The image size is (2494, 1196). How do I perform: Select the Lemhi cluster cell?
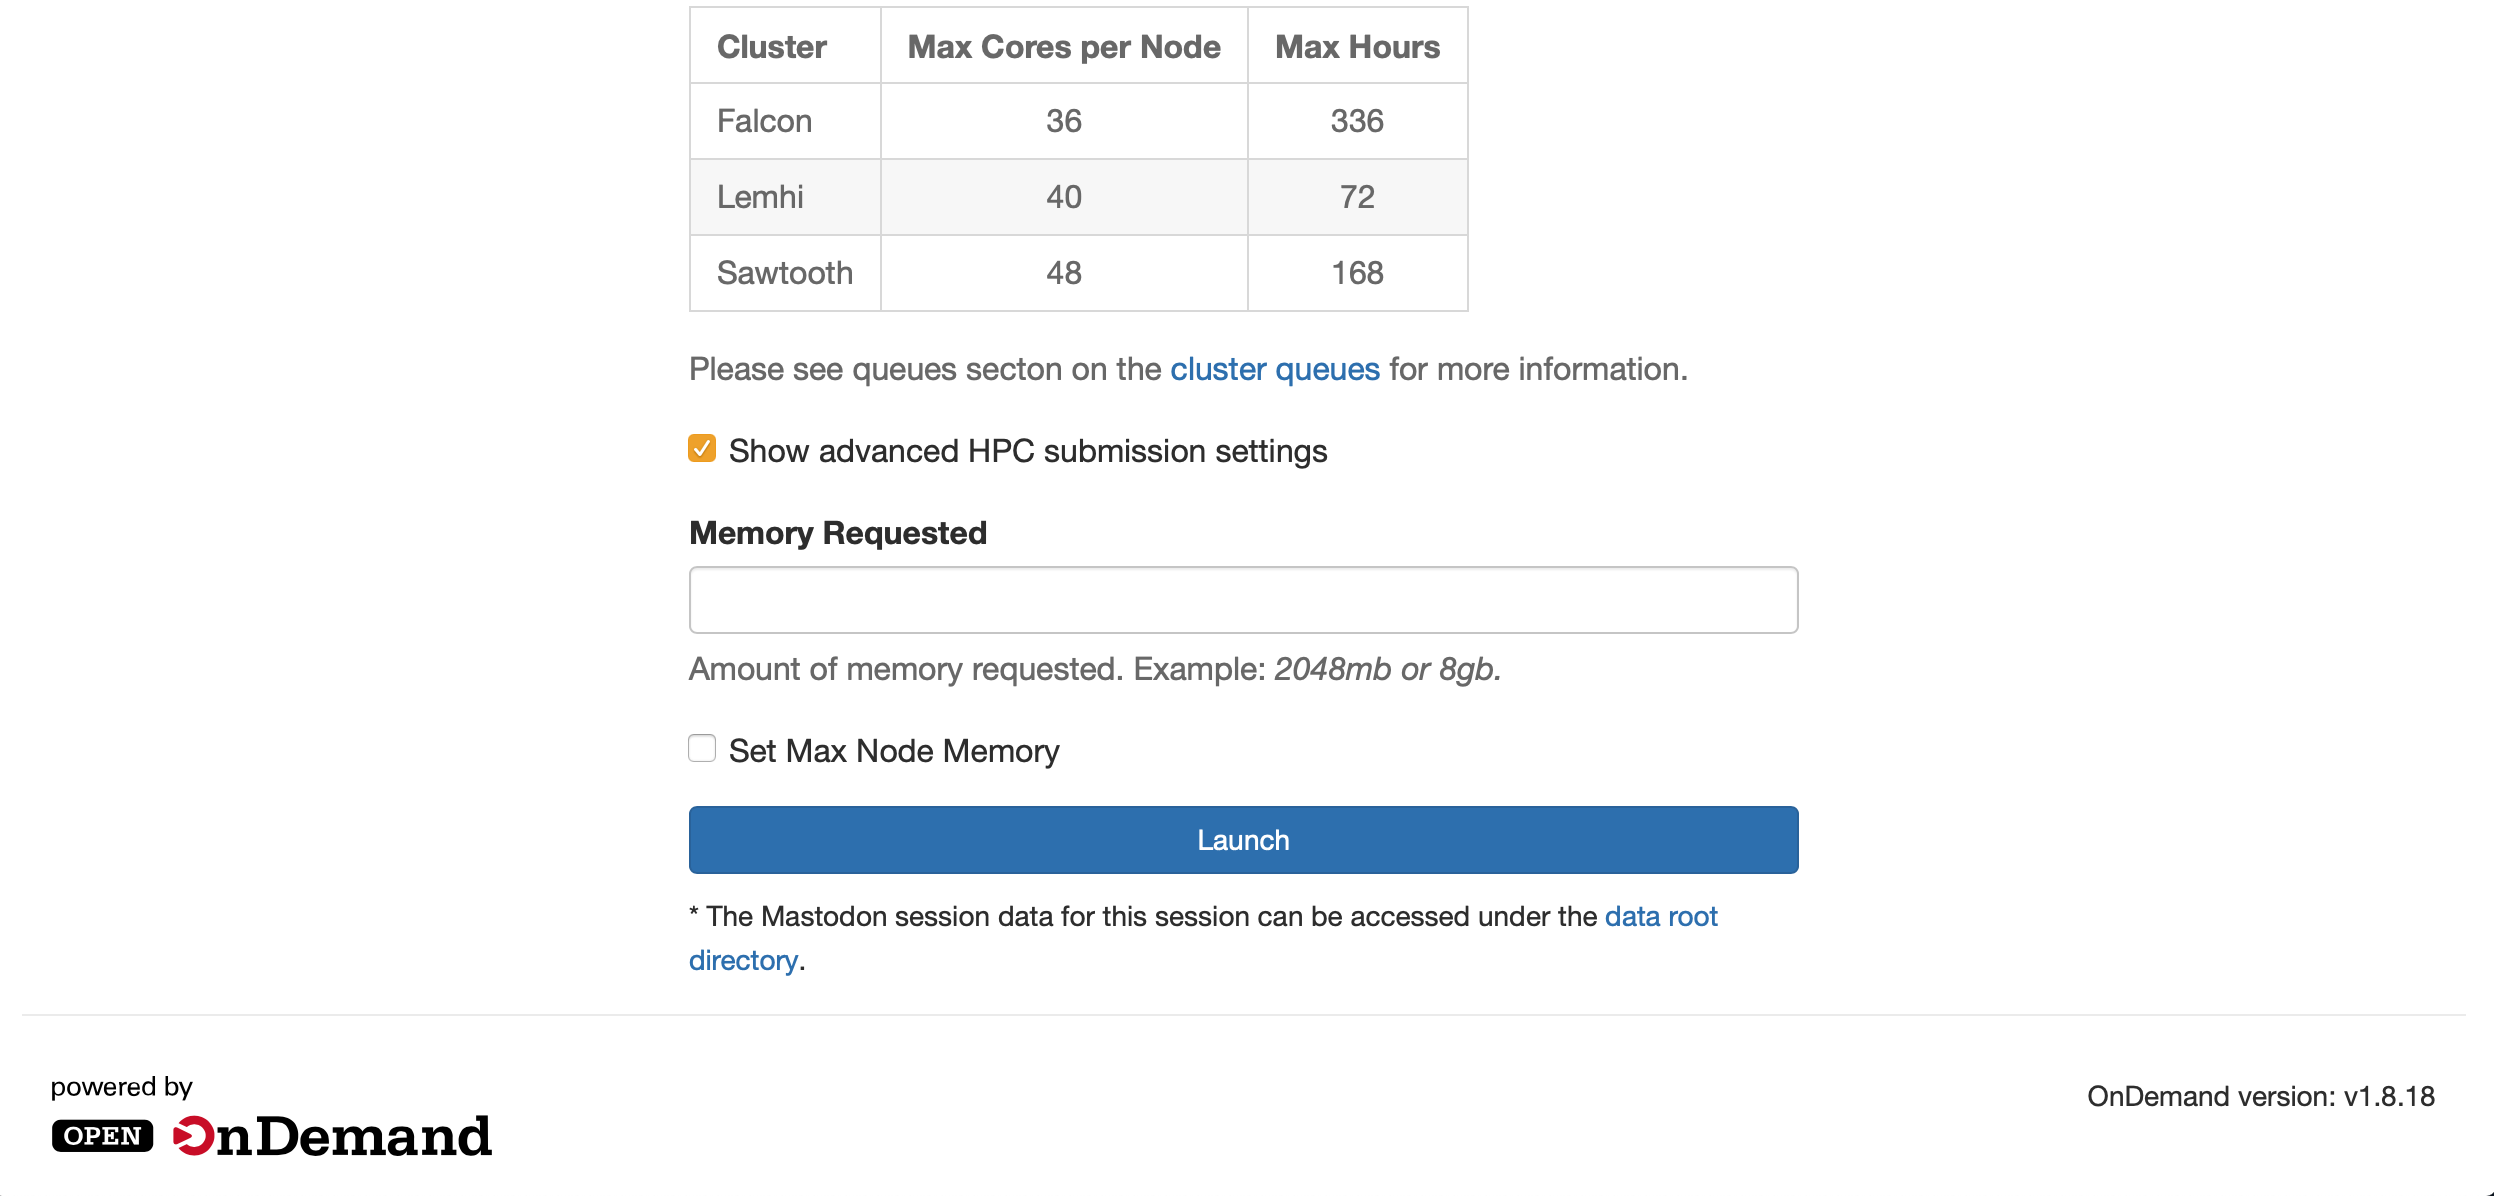760,197
